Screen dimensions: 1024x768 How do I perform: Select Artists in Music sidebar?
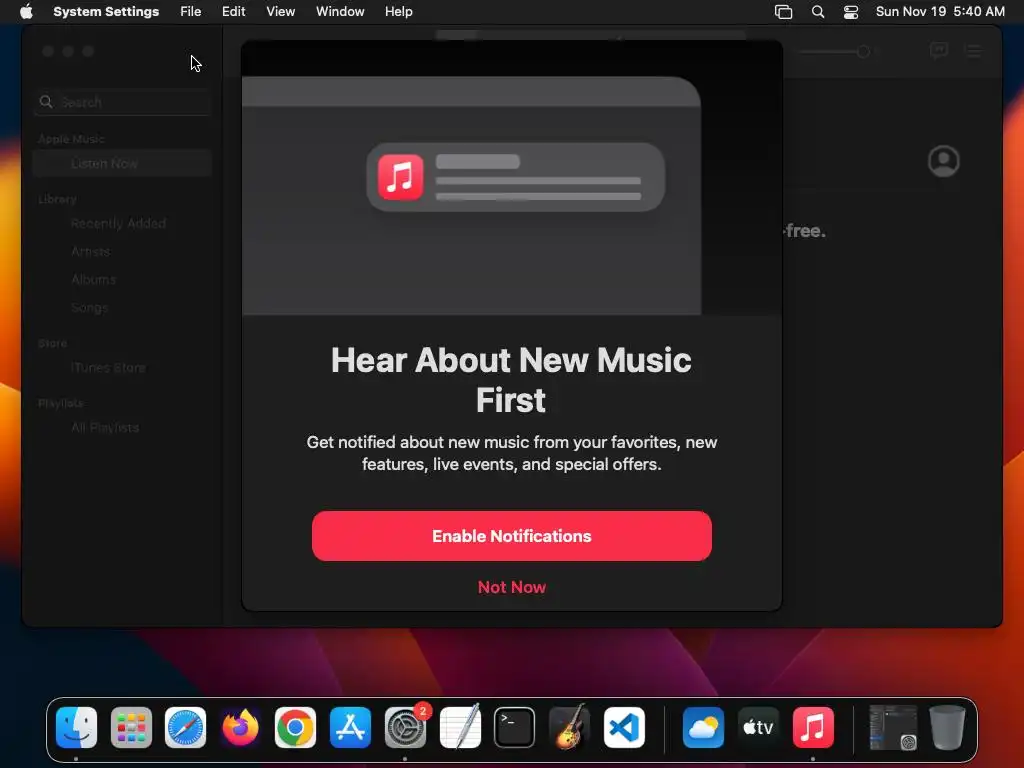click(x=90, y=251)
